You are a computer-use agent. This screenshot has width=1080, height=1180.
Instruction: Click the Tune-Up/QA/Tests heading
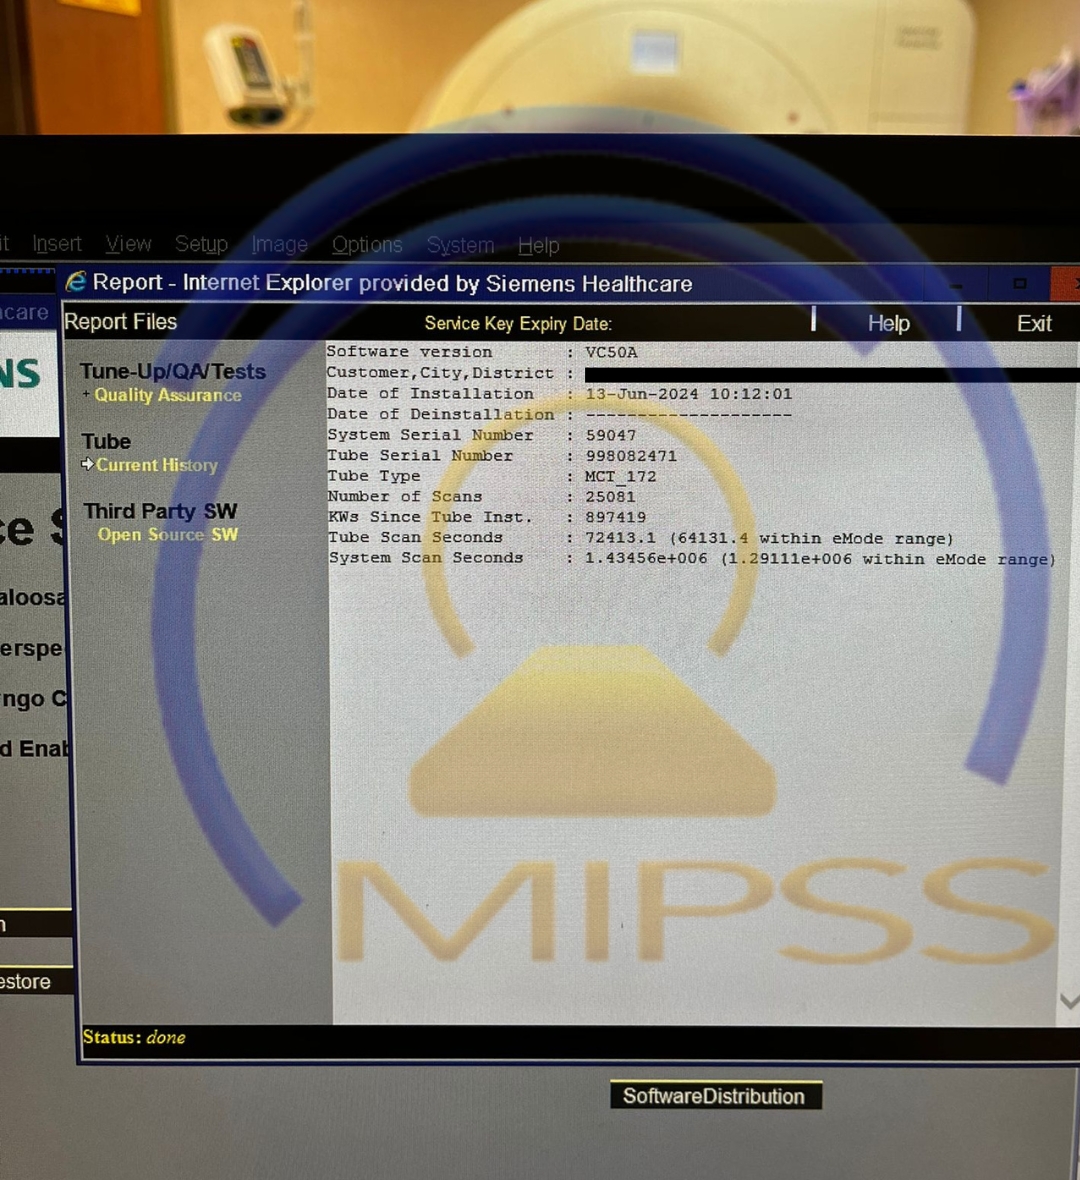pyautogui.click(x=173, y=372)
